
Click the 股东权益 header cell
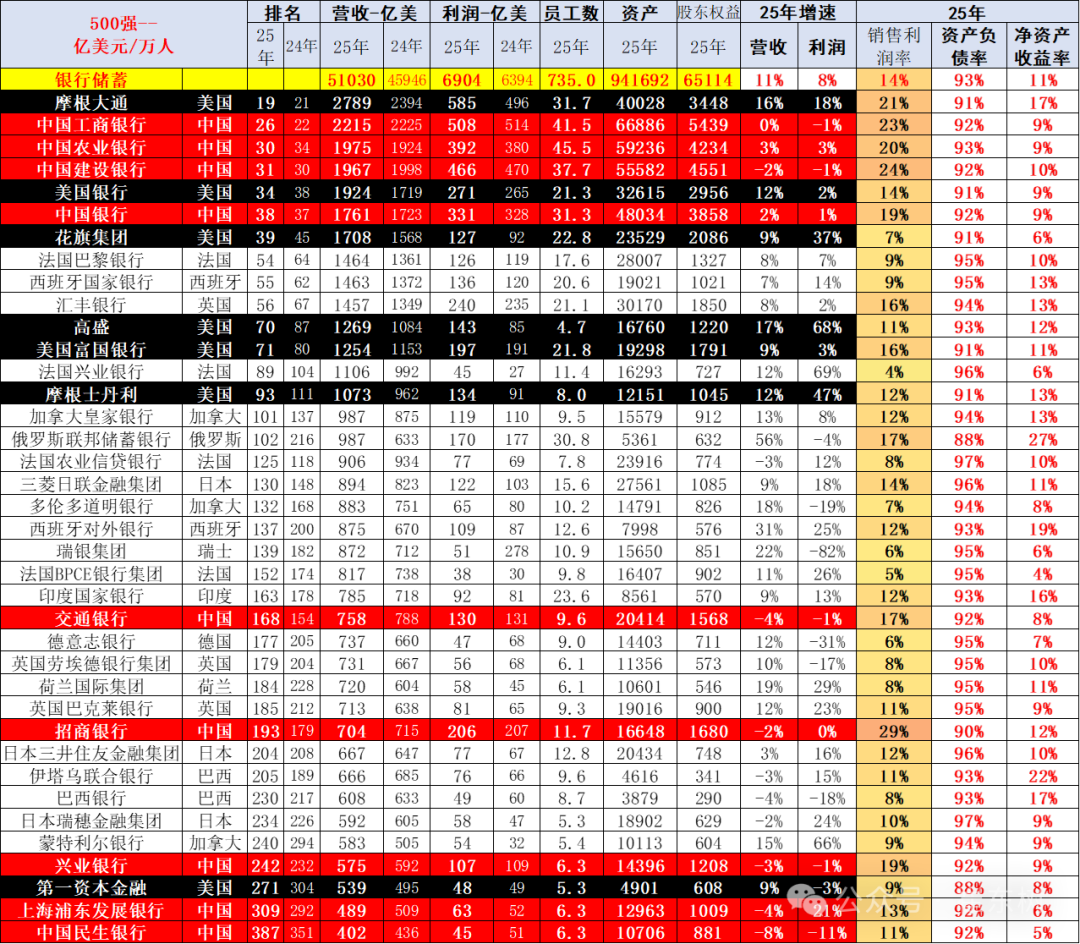tap(708, 13)
